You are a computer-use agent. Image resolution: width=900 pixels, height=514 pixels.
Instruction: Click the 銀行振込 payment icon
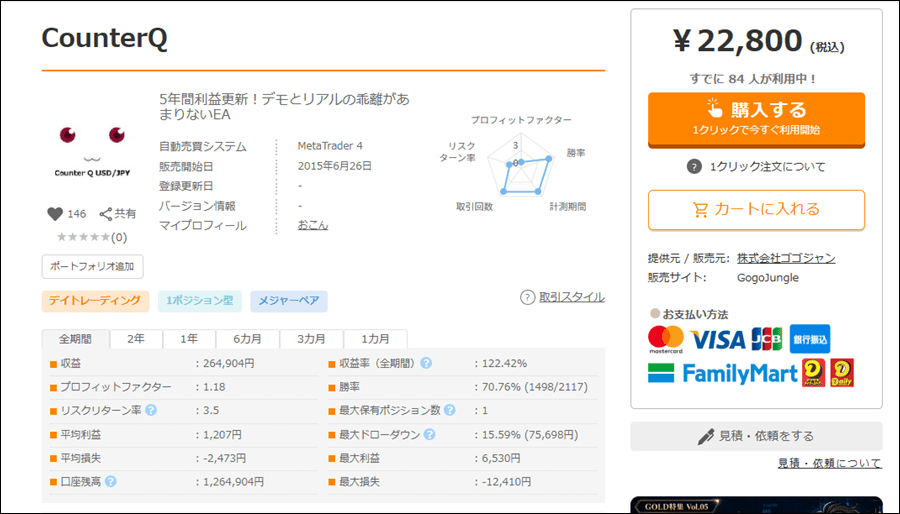810,339
